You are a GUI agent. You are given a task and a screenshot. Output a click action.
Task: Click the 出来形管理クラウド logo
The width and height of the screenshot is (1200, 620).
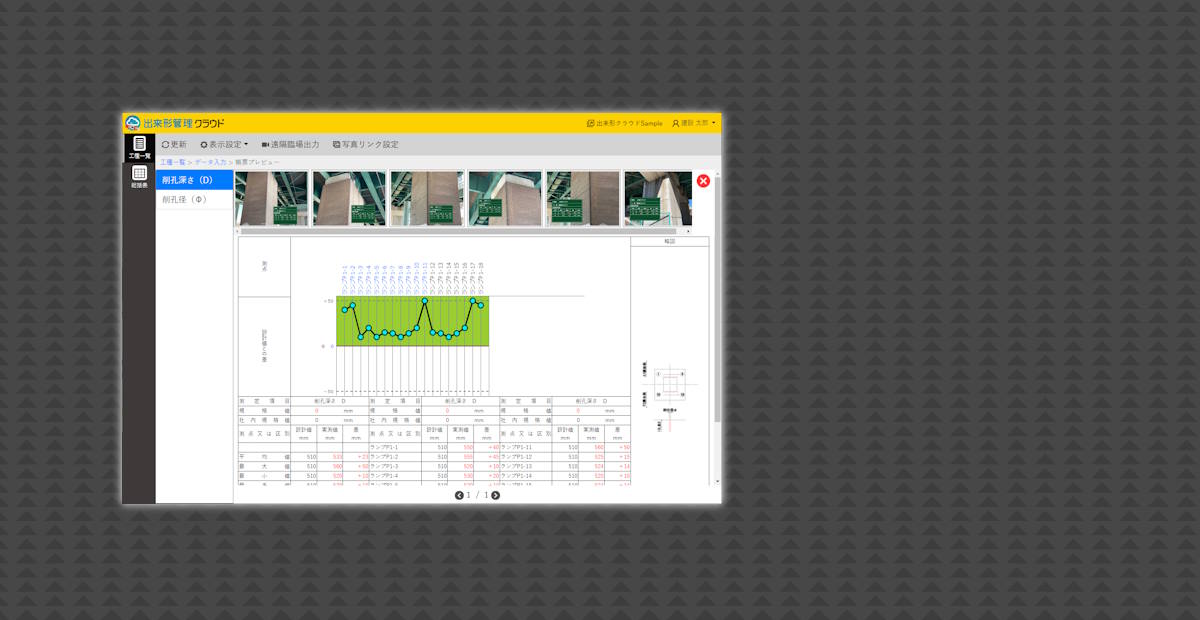click(175, 123)
